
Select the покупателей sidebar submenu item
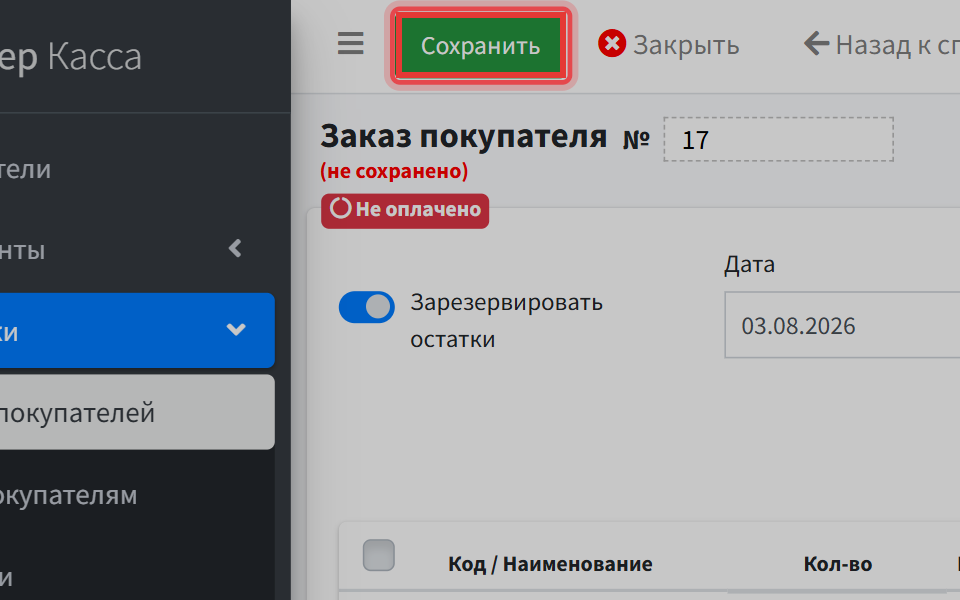137,412
